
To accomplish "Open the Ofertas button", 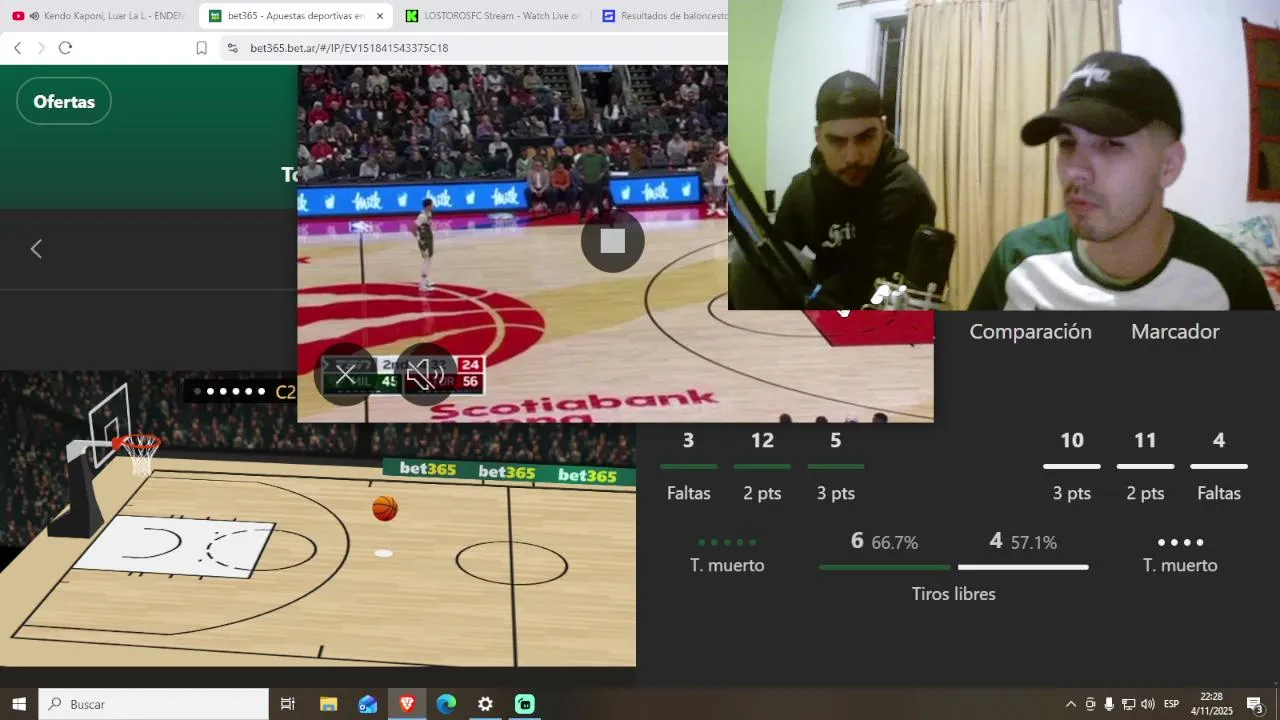I will (x=64, y=101).
